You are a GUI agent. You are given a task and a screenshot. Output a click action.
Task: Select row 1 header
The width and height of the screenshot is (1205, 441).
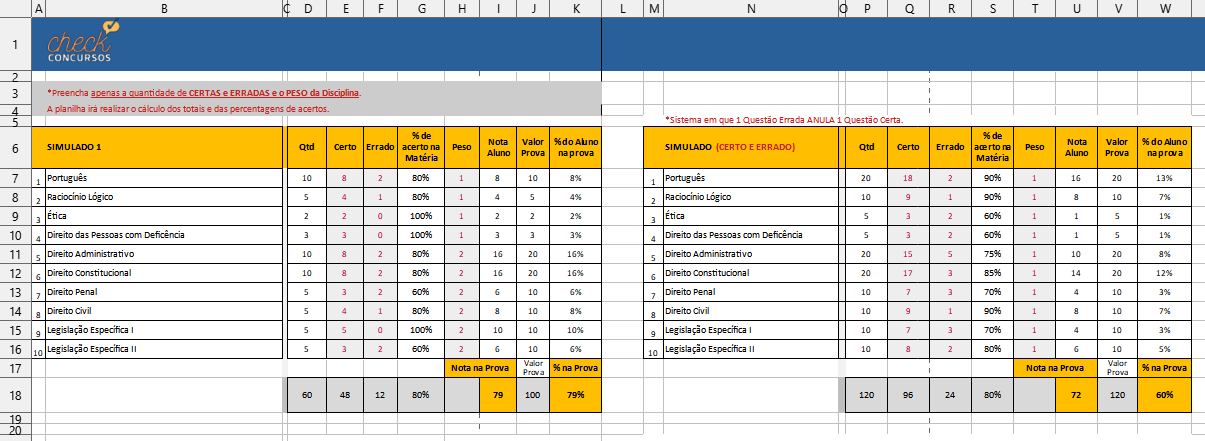[15, 44]
